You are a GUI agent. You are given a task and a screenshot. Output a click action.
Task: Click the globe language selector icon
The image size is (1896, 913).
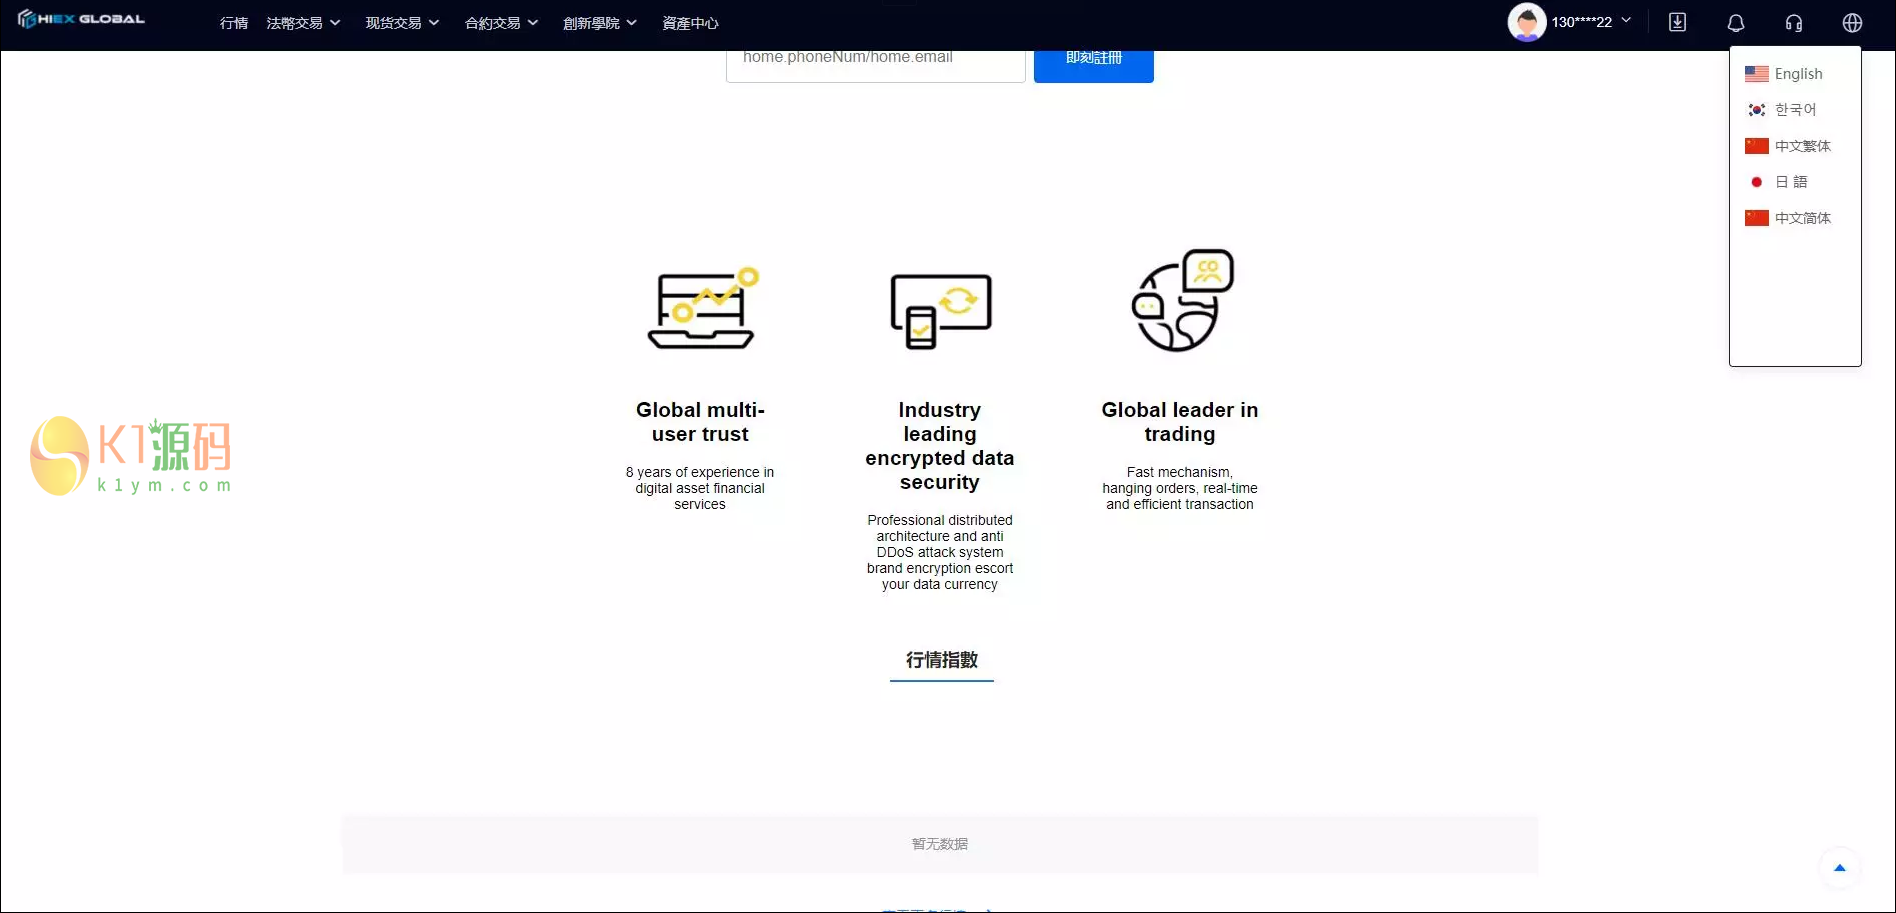pyautogui.click(x=1852, y=22)
